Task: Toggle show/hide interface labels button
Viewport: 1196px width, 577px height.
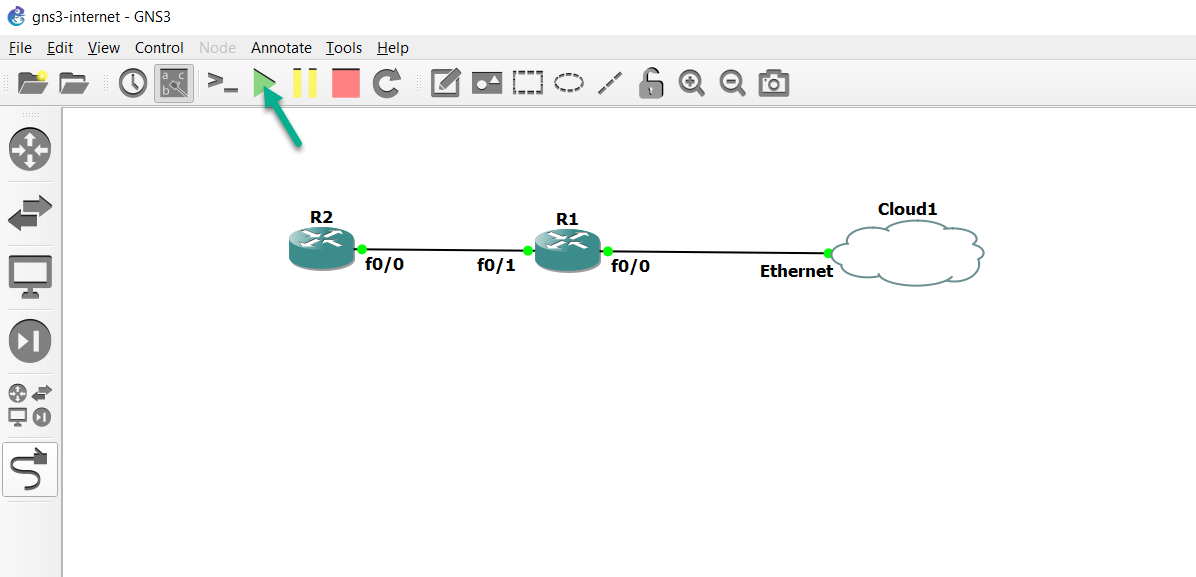Action: pyautogui.click(x=174, y=83)
